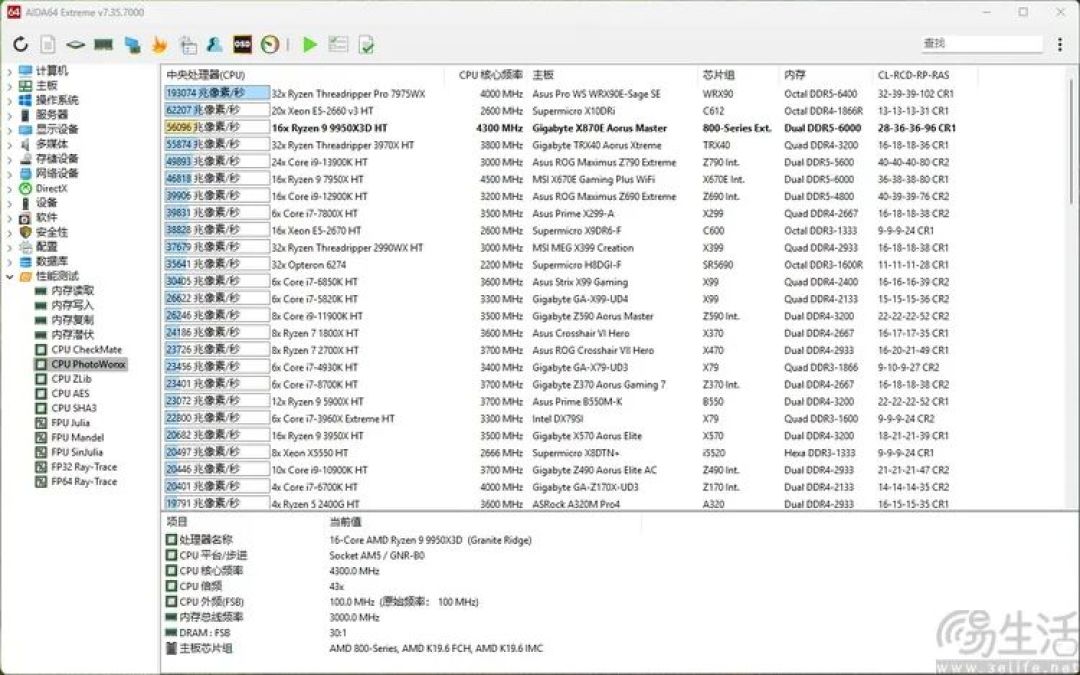The height and width of the screenshot is (675, 1080).
Task: Expand the 计算机 tree node
Action: coord(10,71)
